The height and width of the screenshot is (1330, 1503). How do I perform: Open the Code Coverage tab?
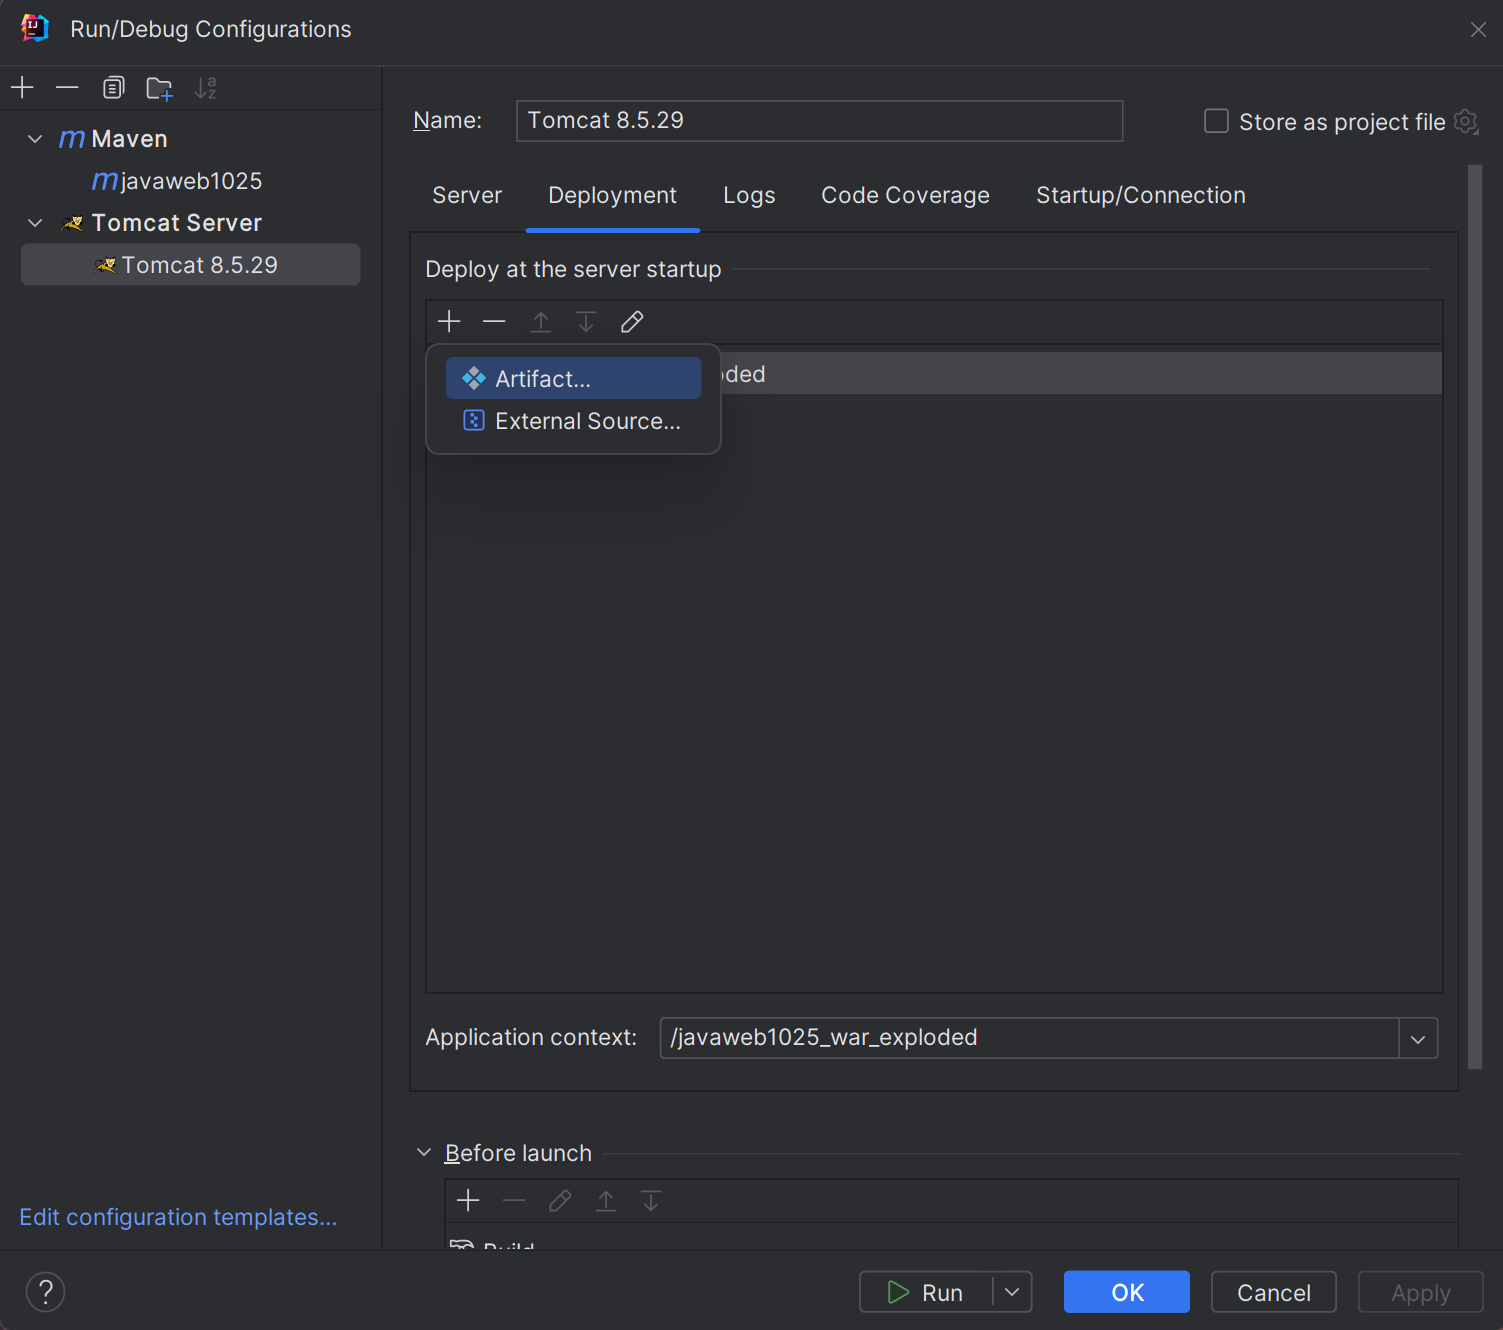click(x=905, y=195)
